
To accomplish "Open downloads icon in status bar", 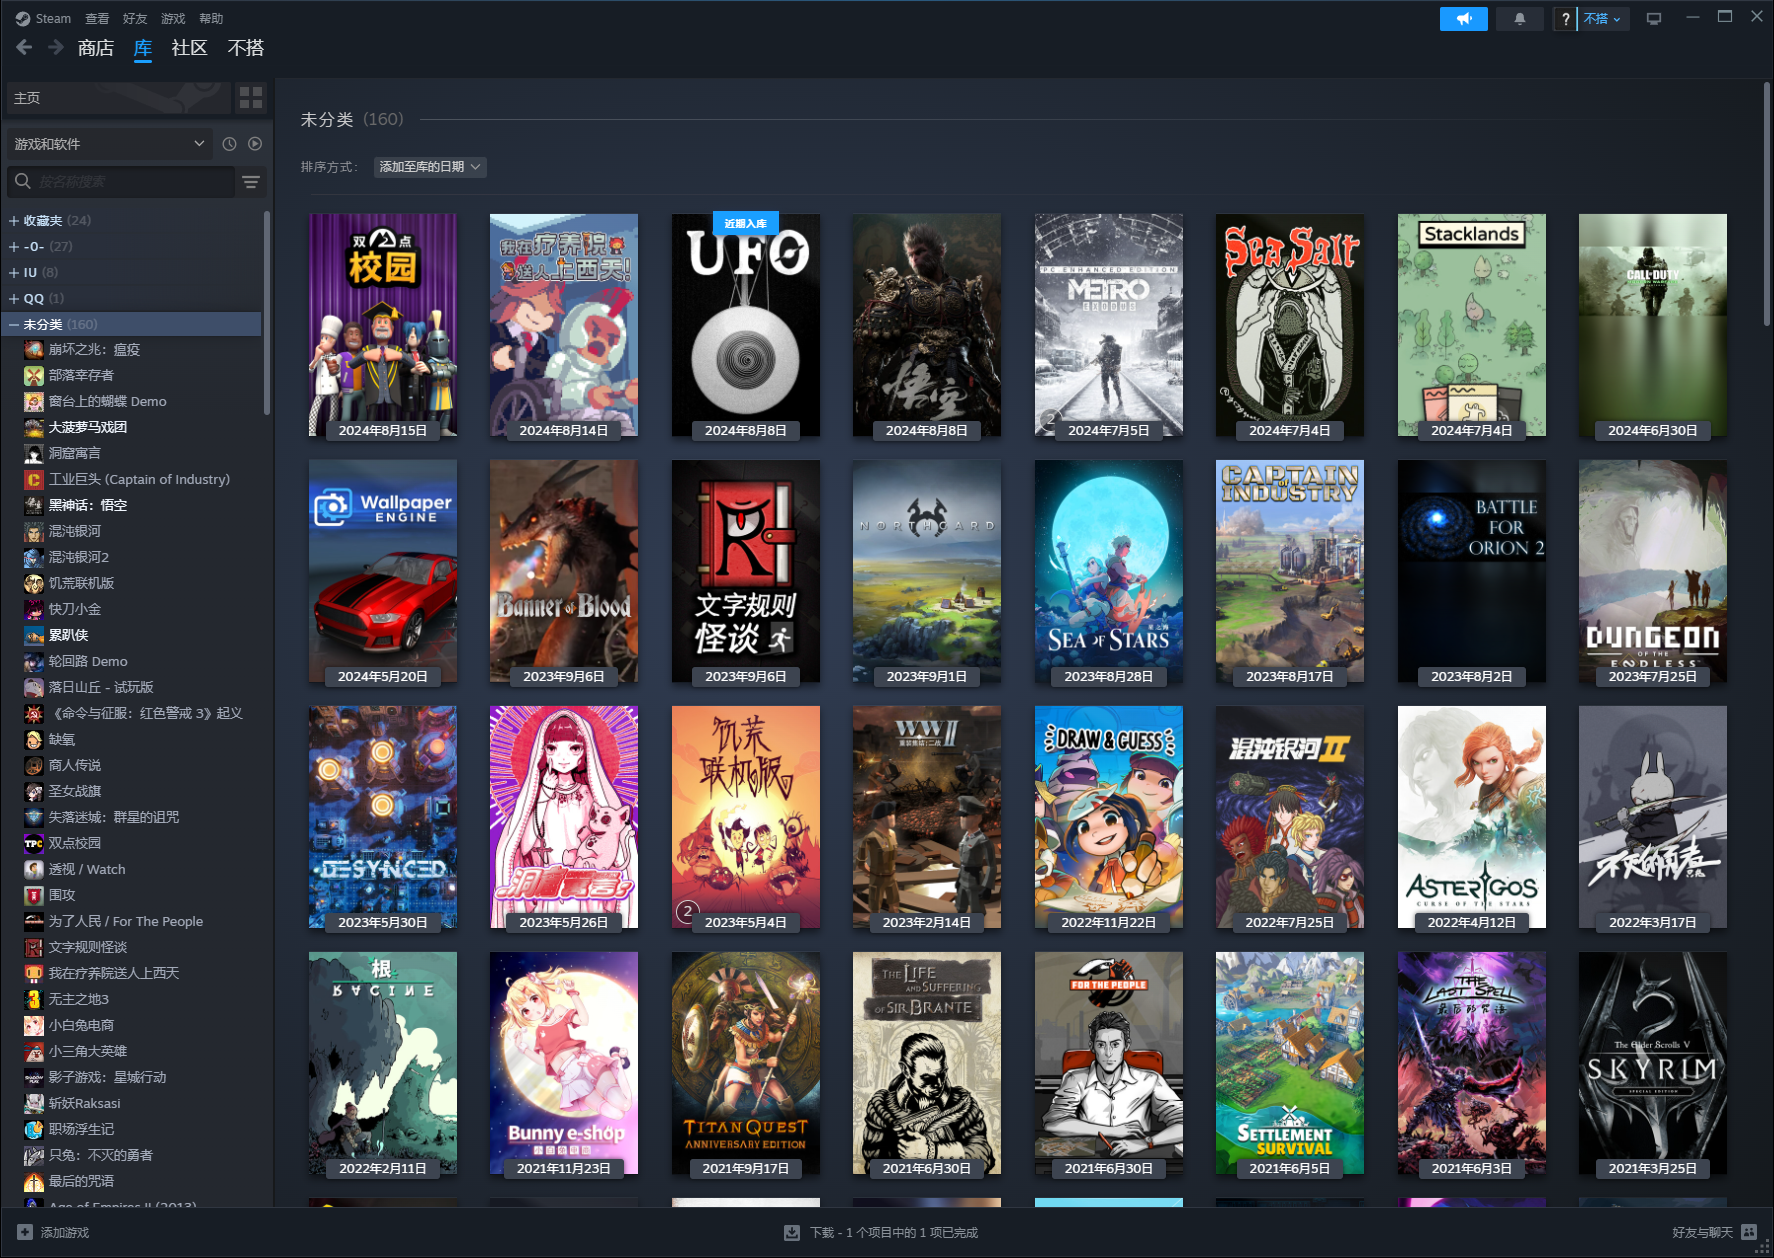I will (x=792, y=1232).
